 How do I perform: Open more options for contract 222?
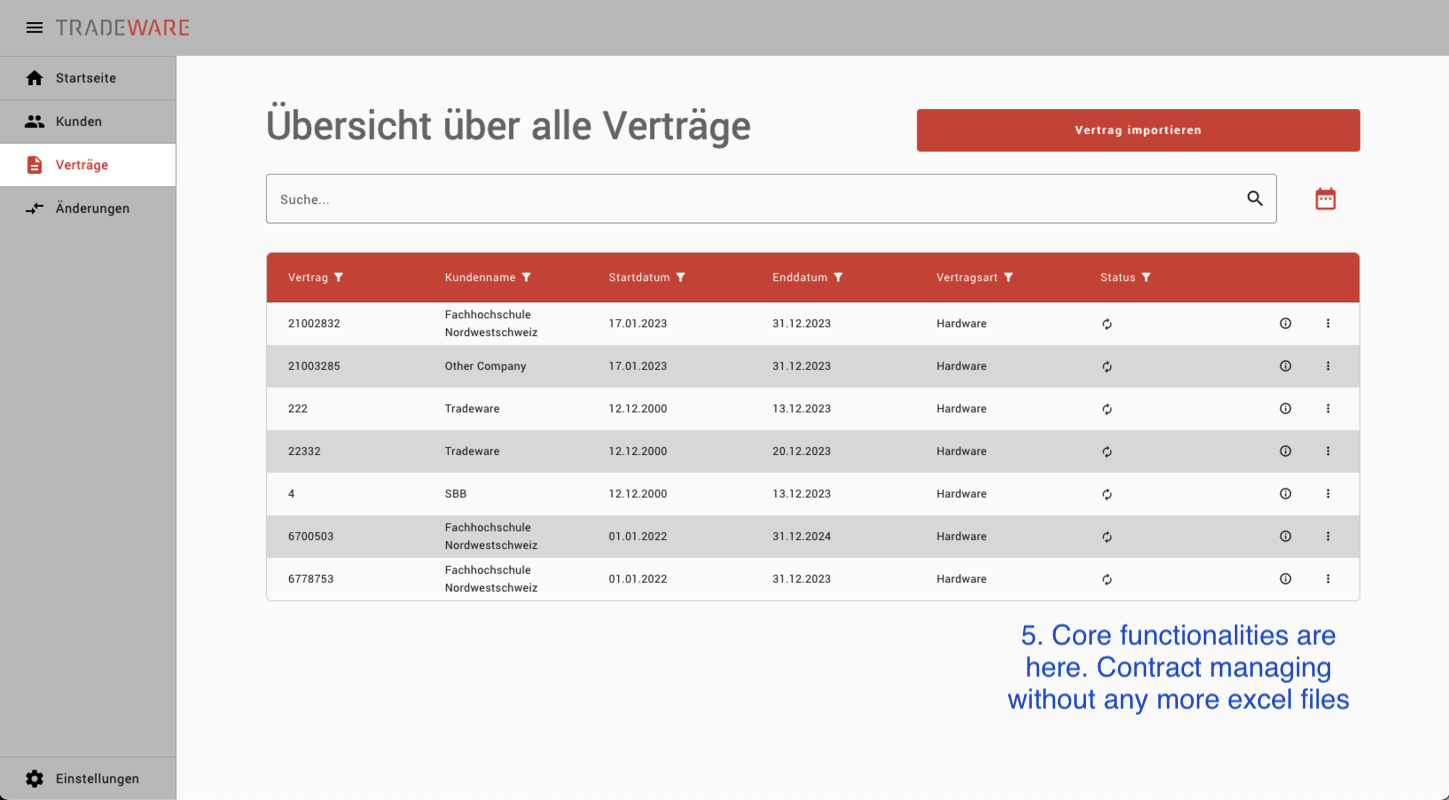point(1328,409)
